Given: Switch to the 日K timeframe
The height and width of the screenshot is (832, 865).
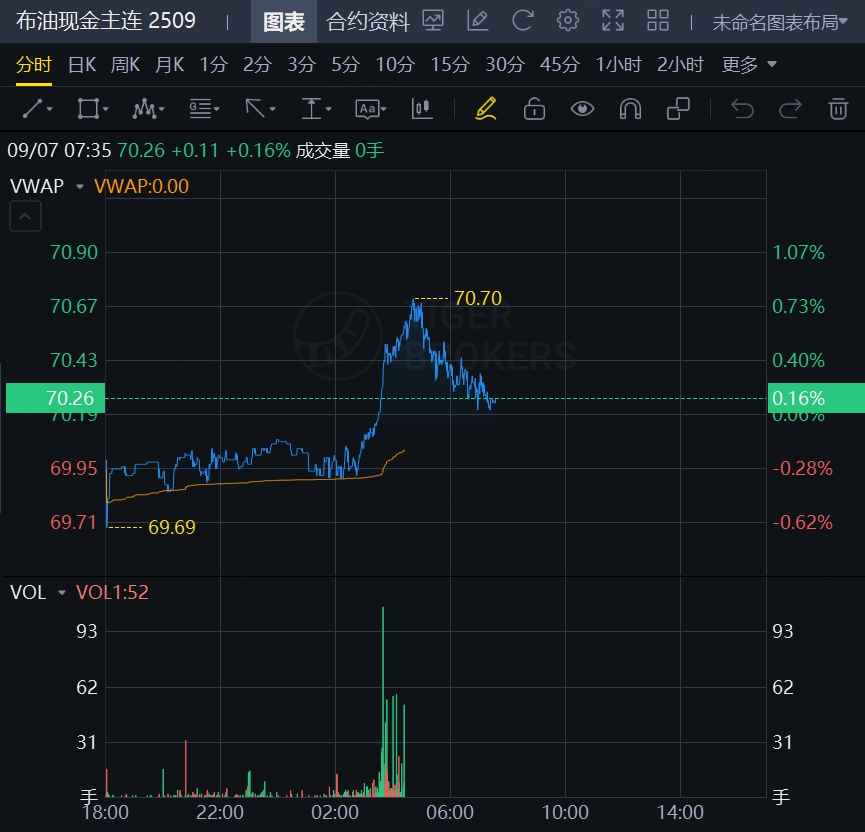Looking at the screenshot, I should click(81, 65).
